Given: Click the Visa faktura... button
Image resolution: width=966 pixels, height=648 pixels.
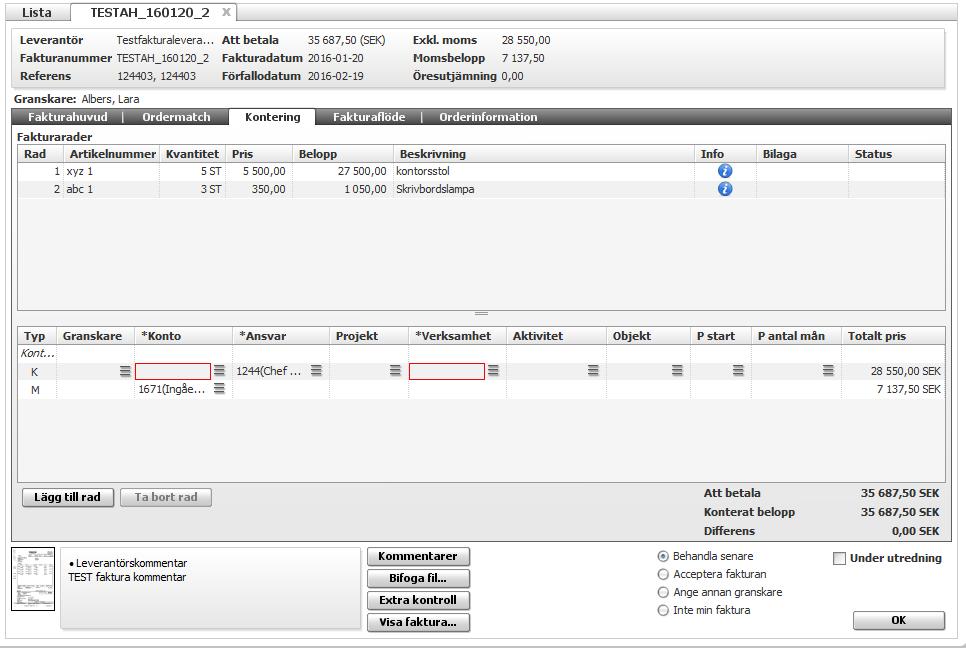Looking at the screenshot, I should coord(418,622).
